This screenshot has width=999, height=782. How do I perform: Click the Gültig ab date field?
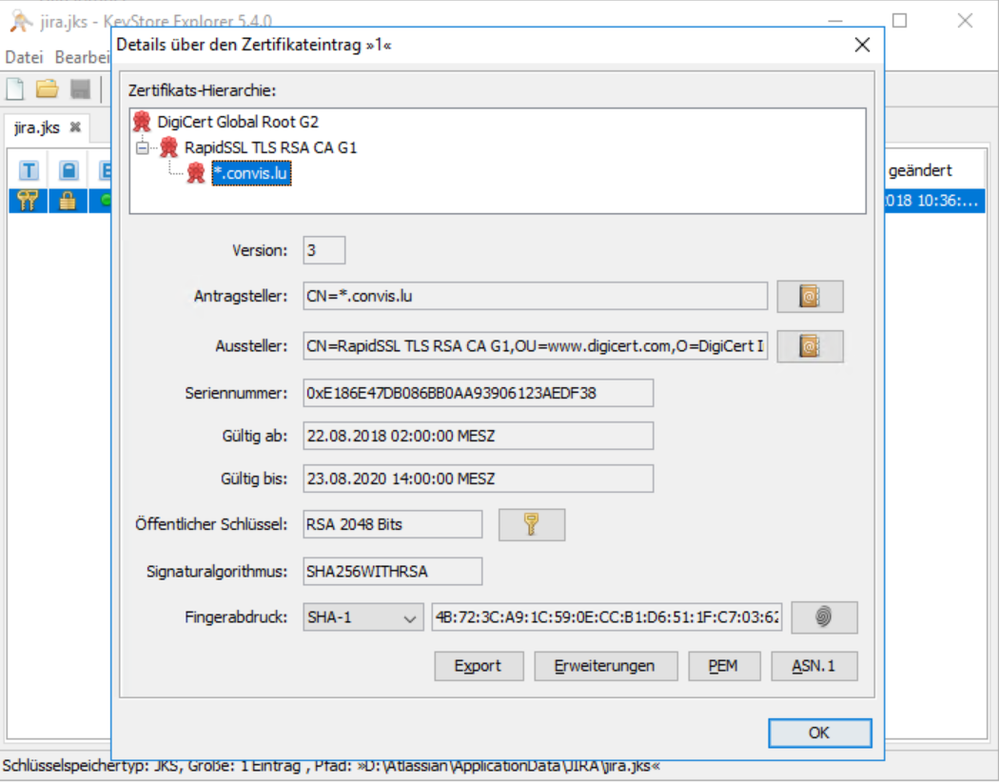click(478, 436)
